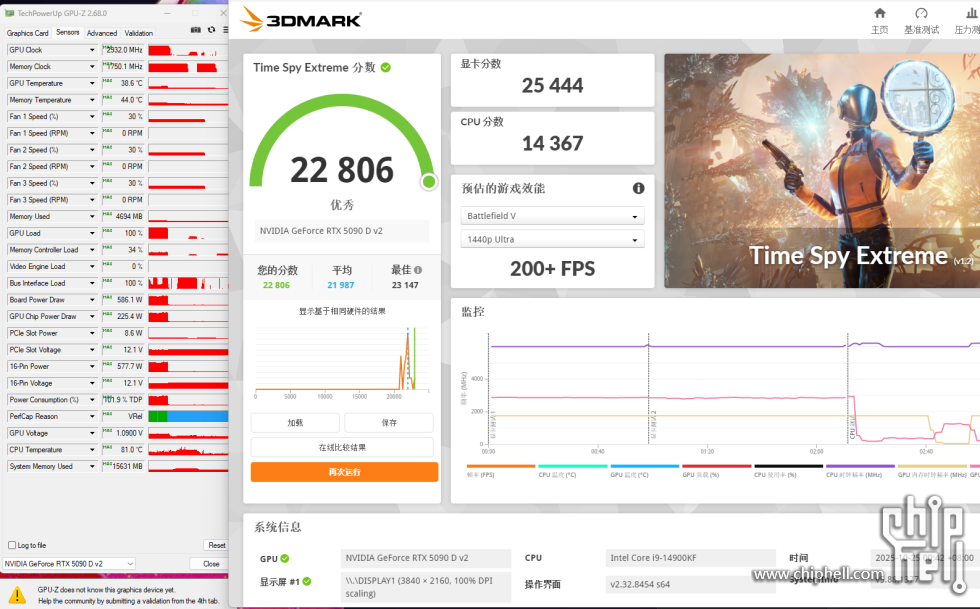Image resolution: width=980 pixels, height=609 pixels.
Task: Click info icon beside best score label
Action: click(418, 270)
